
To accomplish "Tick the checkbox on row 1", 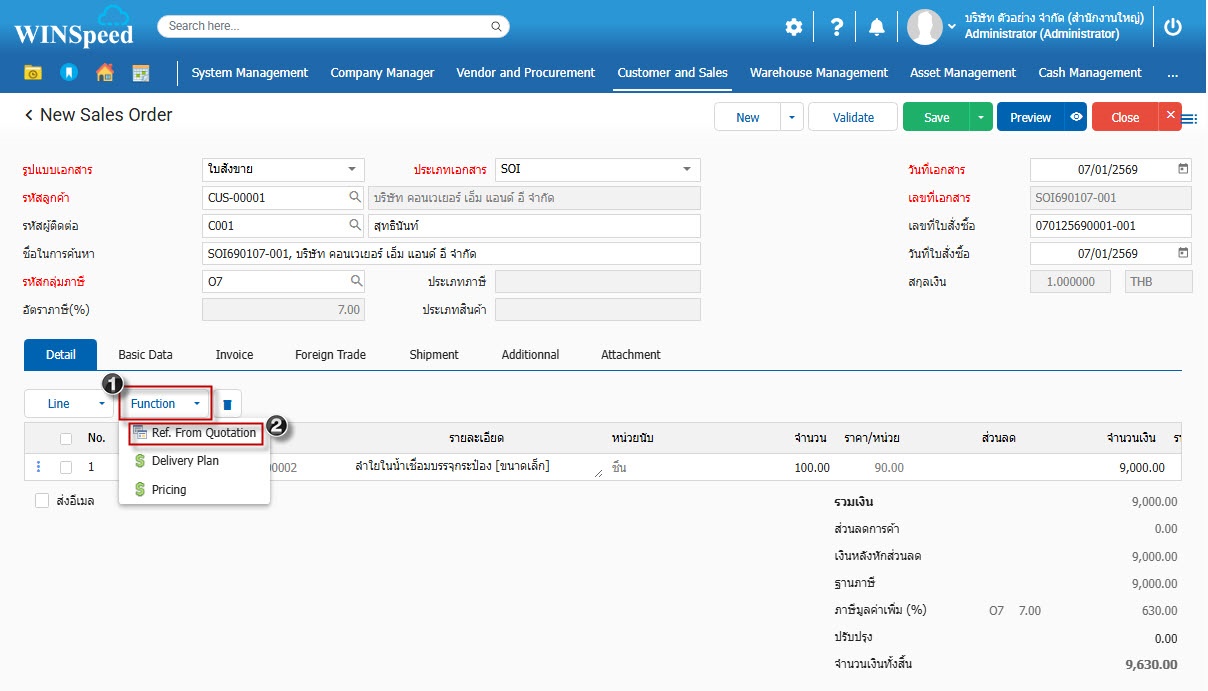I will pos(66,467).
